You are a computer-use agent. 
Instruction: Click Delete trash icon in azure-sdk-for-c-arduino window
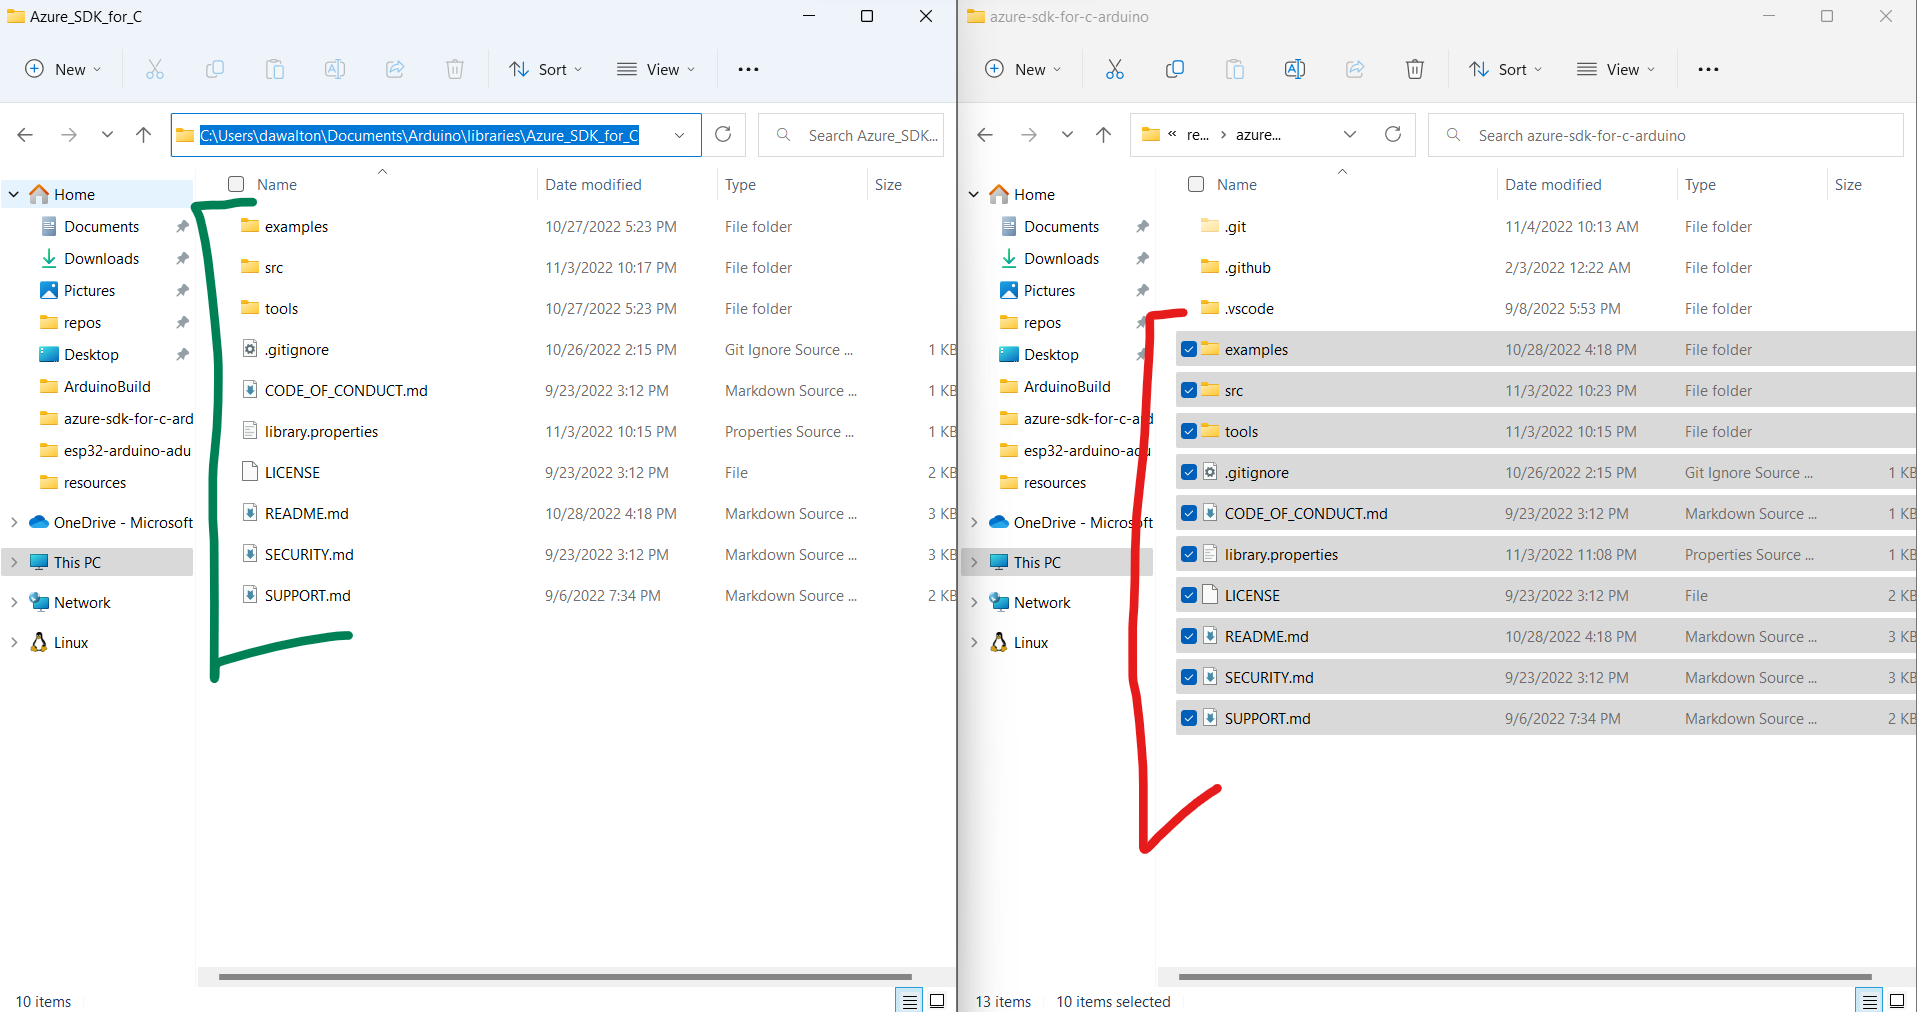pyautogui.click(x=1415, y=69)
